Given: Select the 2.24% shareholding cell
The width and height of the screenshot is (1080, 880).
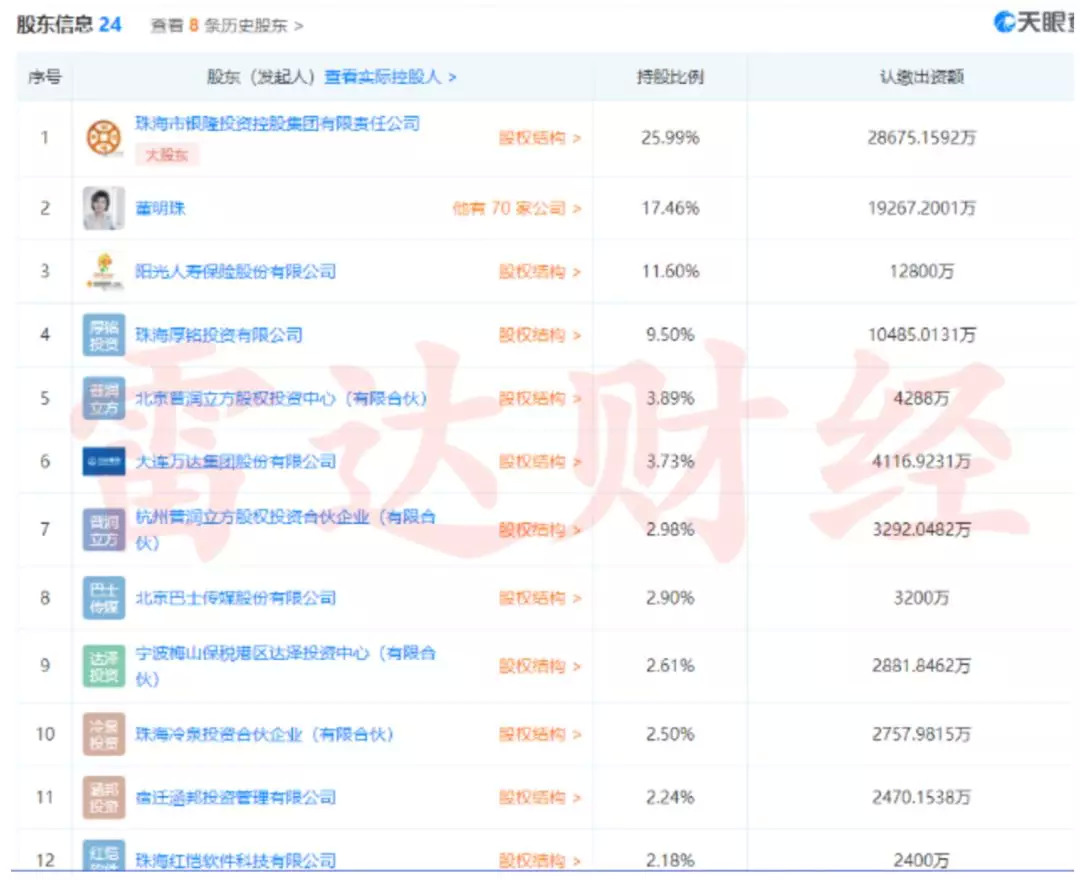Looking at the screenshot, I should click(670, 797).
